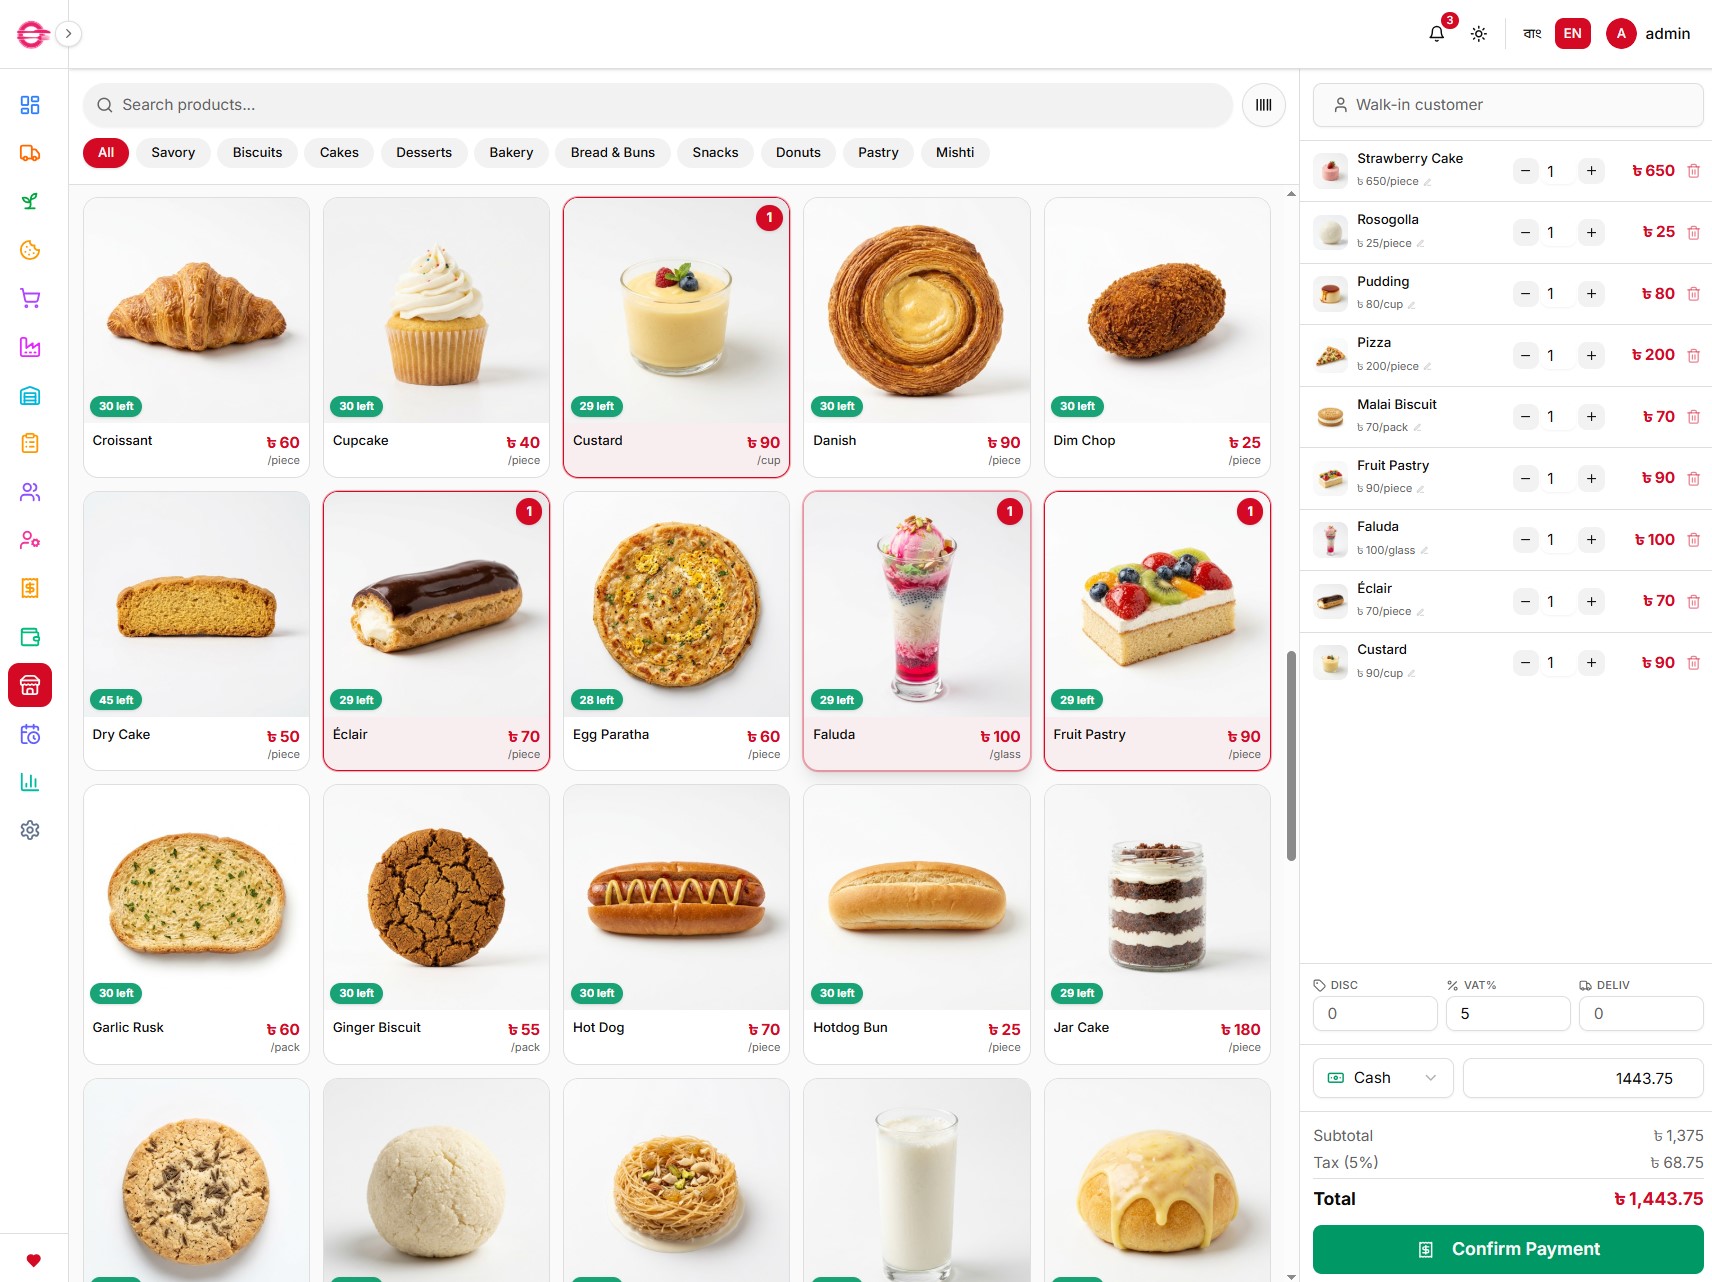Toggle the light/dark theme sun icon
The image size is (1712, 1282).
click(x=1479, y=34)
